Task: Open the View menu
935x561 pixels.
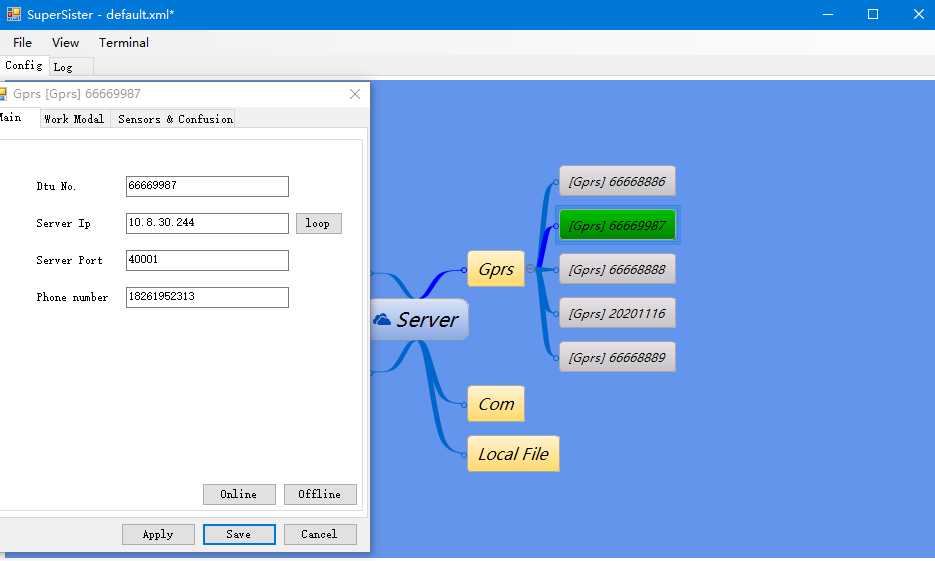Action: pyautogui.click(x=65, y=43)
